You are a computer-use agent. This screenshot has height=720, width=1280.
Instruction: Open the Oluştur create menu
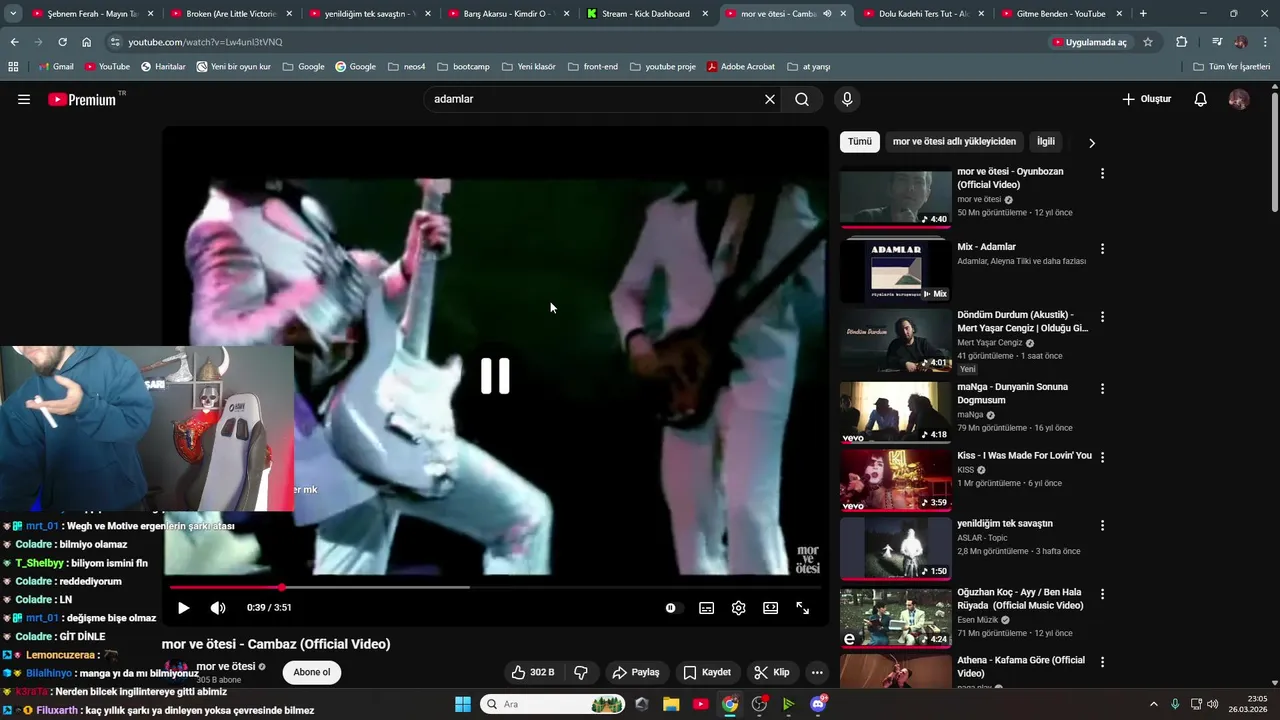(1146, 99)
